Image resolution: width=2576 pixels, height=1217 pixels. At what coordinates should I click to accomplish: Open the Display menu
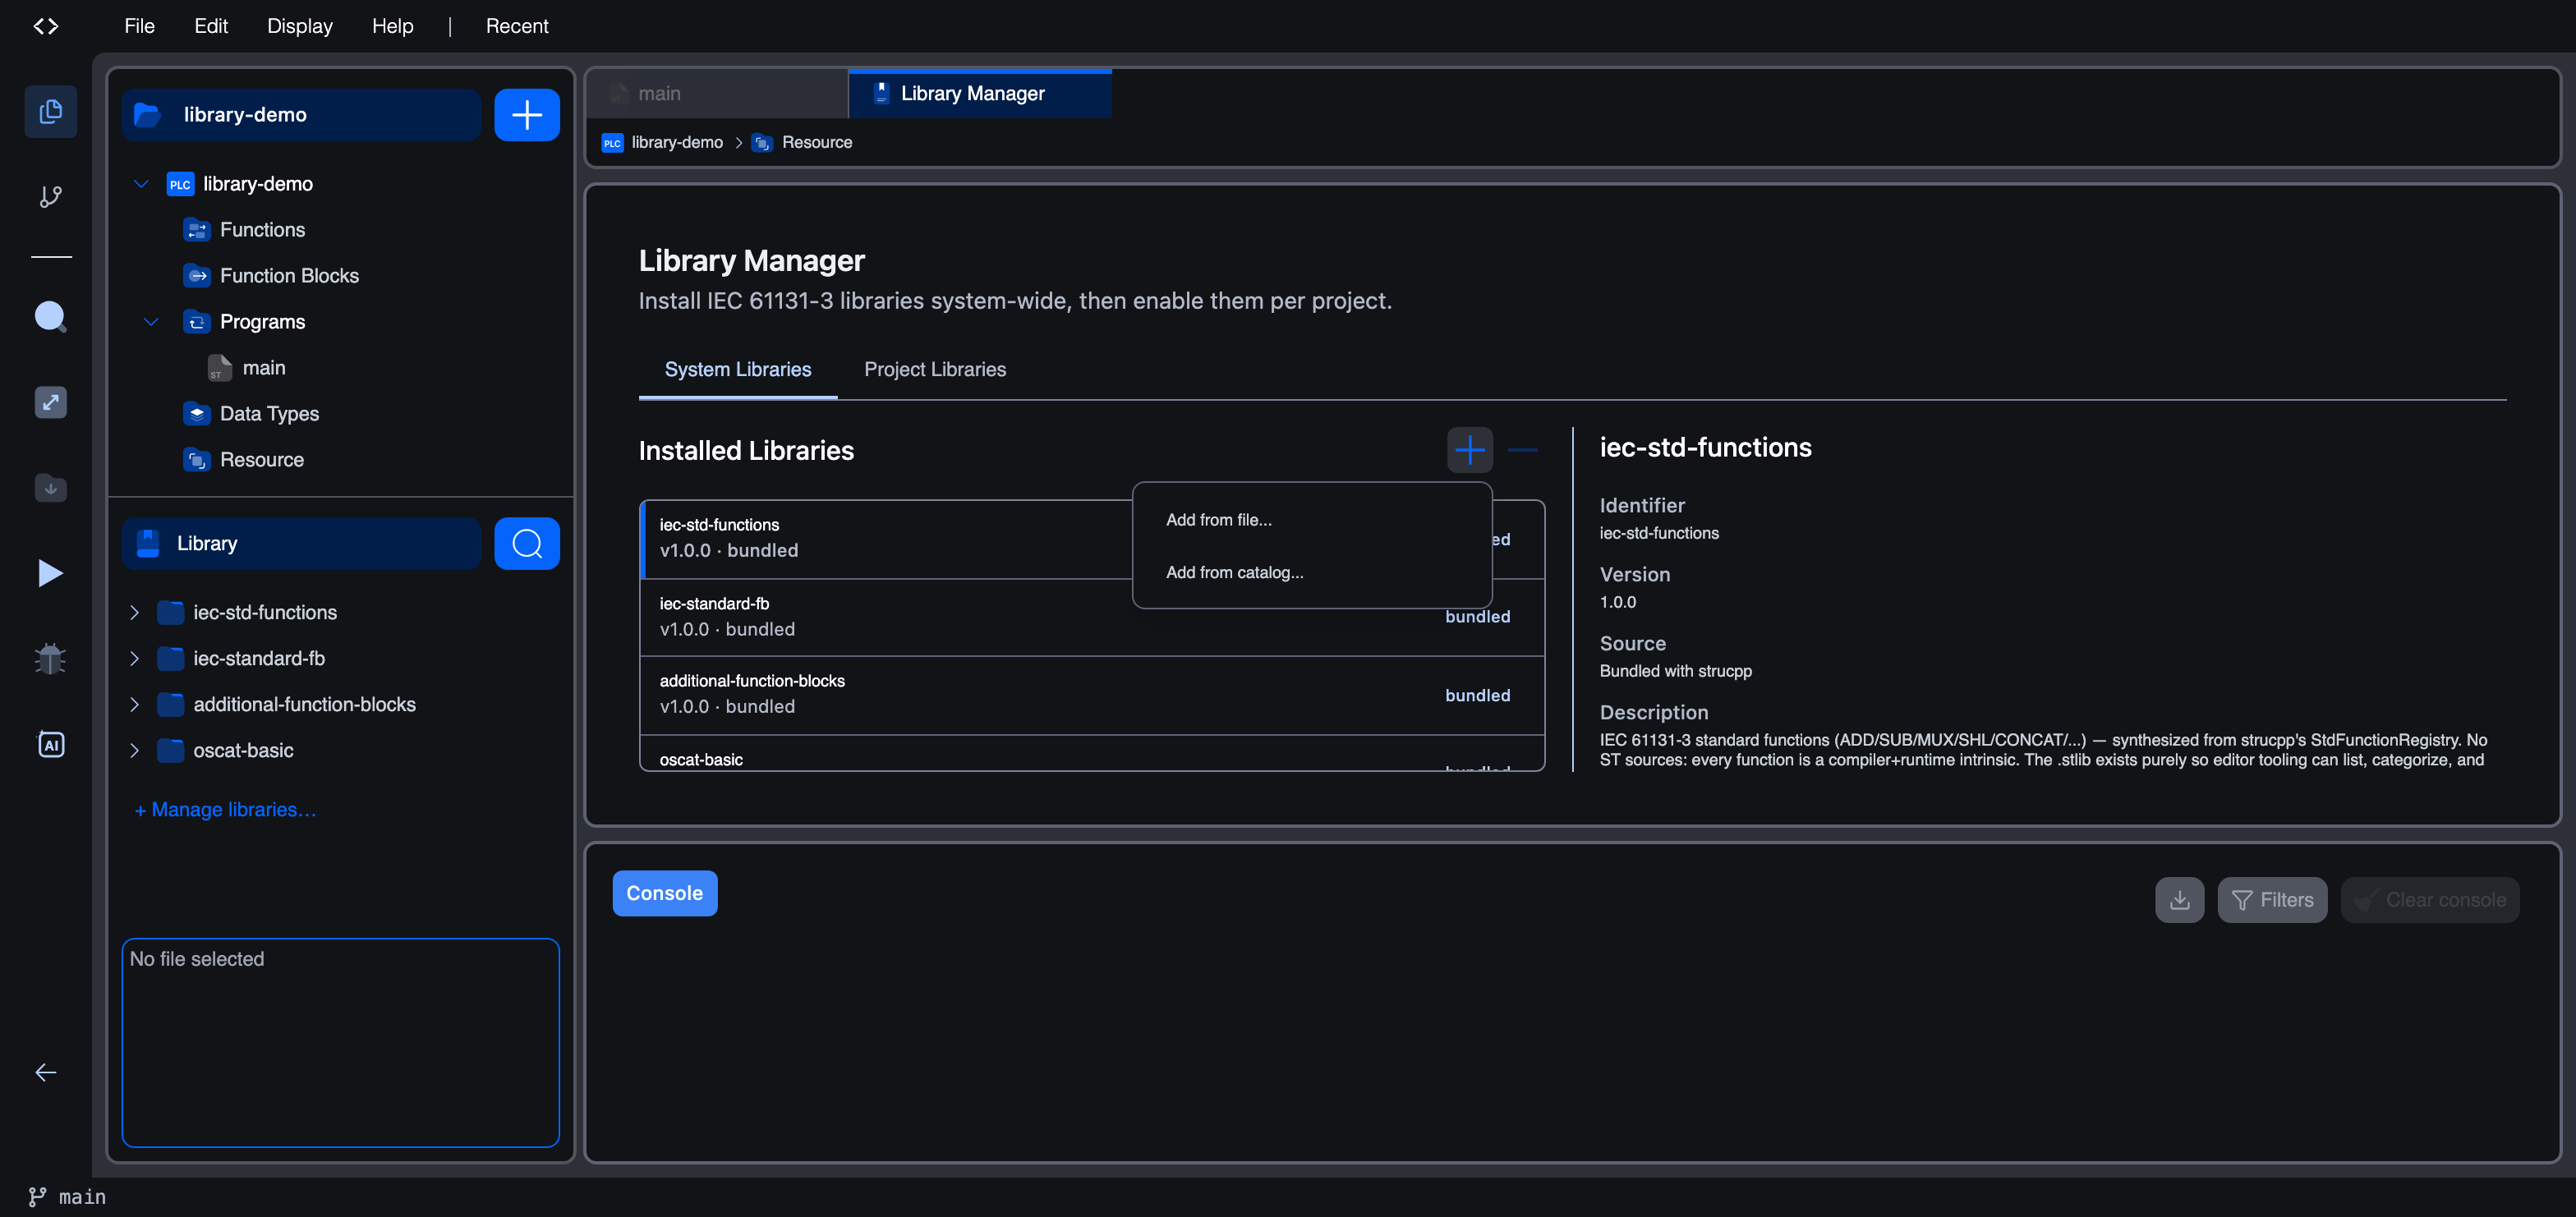pyautogui.click(x=299, y=26)
